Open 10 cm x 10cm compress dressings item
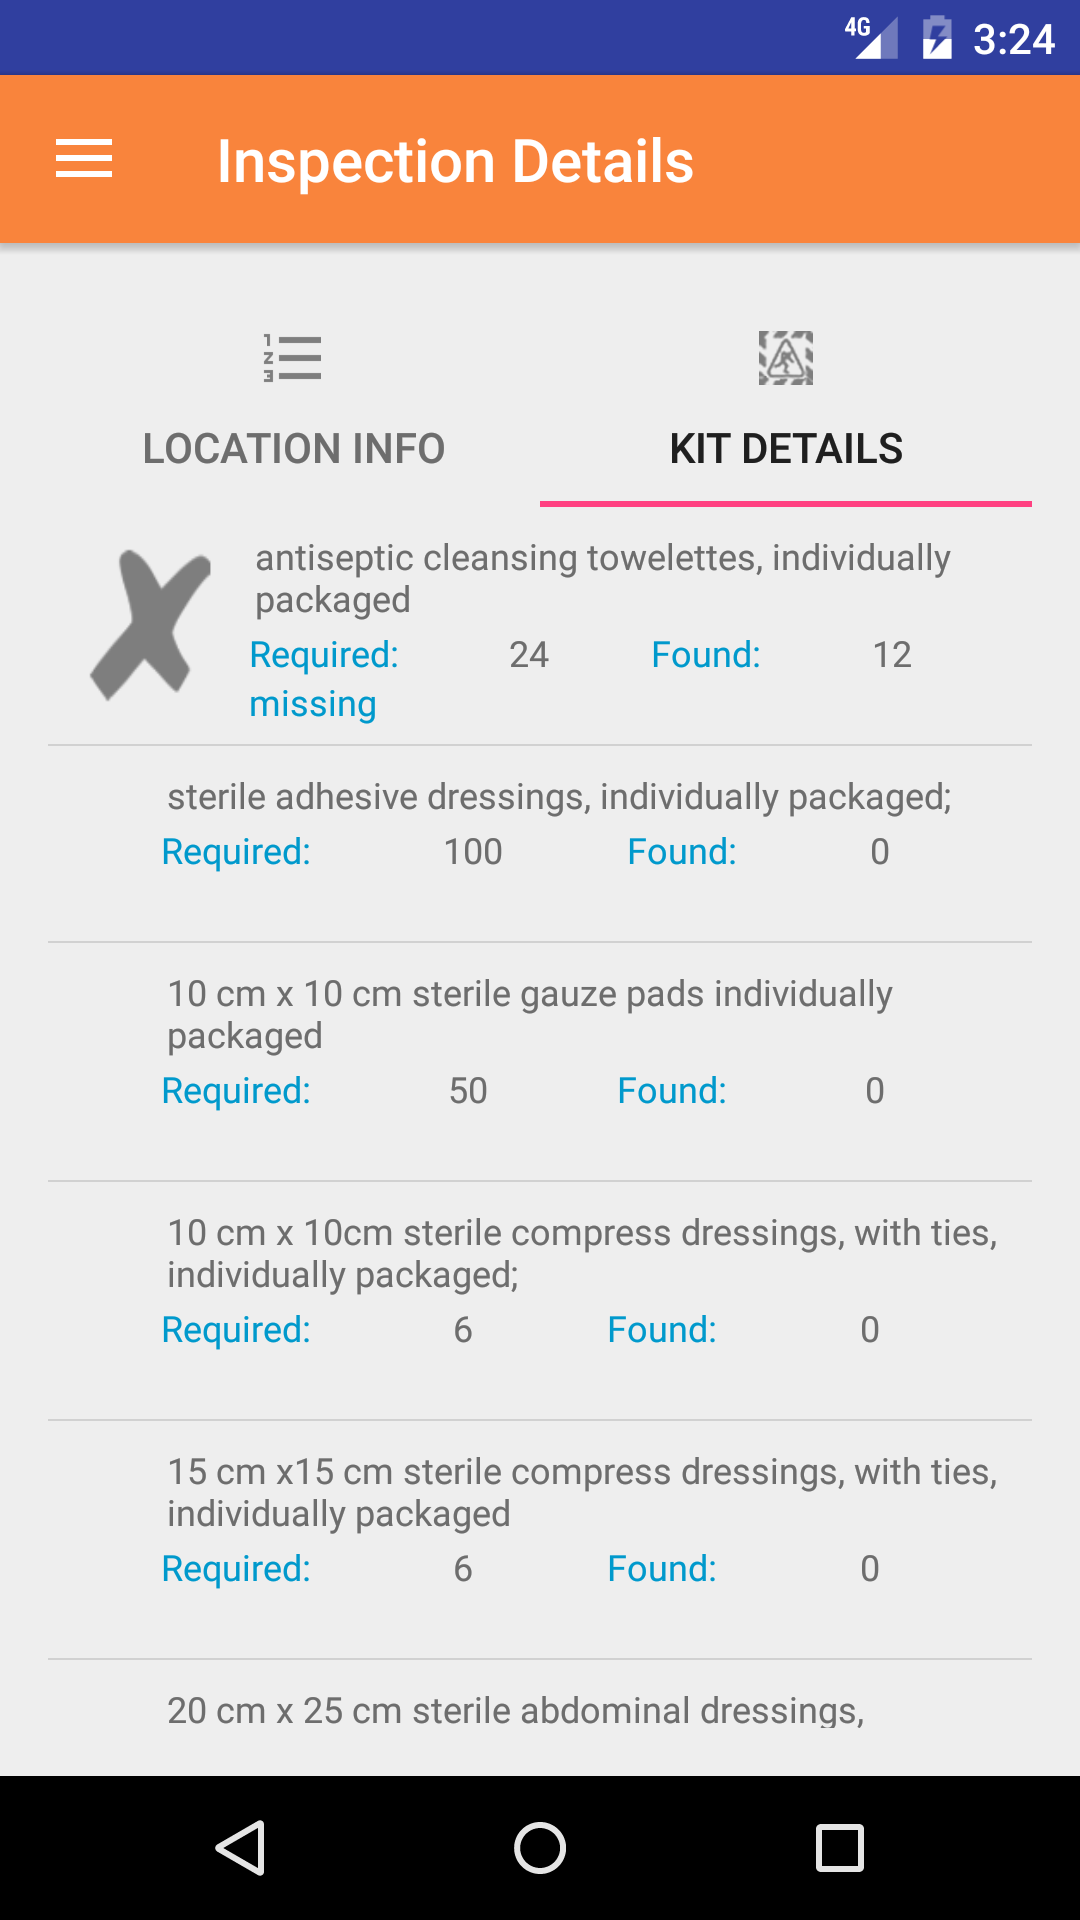Screen dimensions: 1080x1920 click(x=582, y=1253)
